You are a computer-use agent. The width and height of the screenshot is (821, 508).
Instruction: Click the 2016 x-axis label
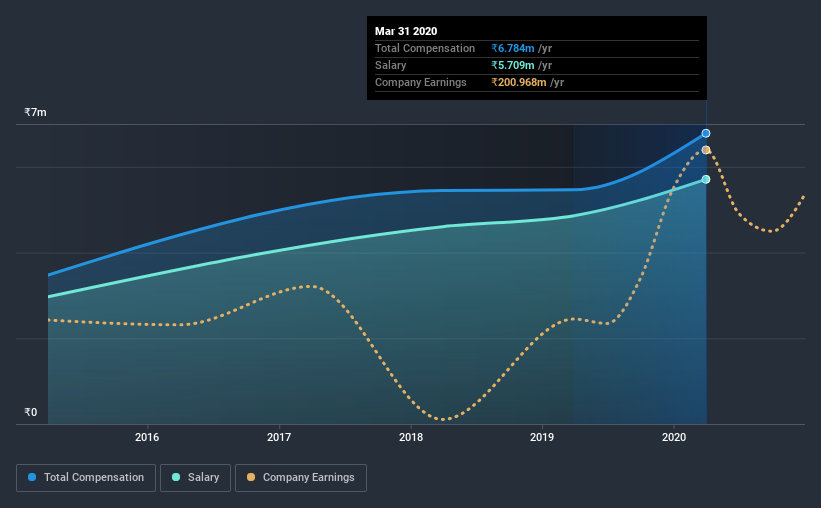(x=147, y=437)
